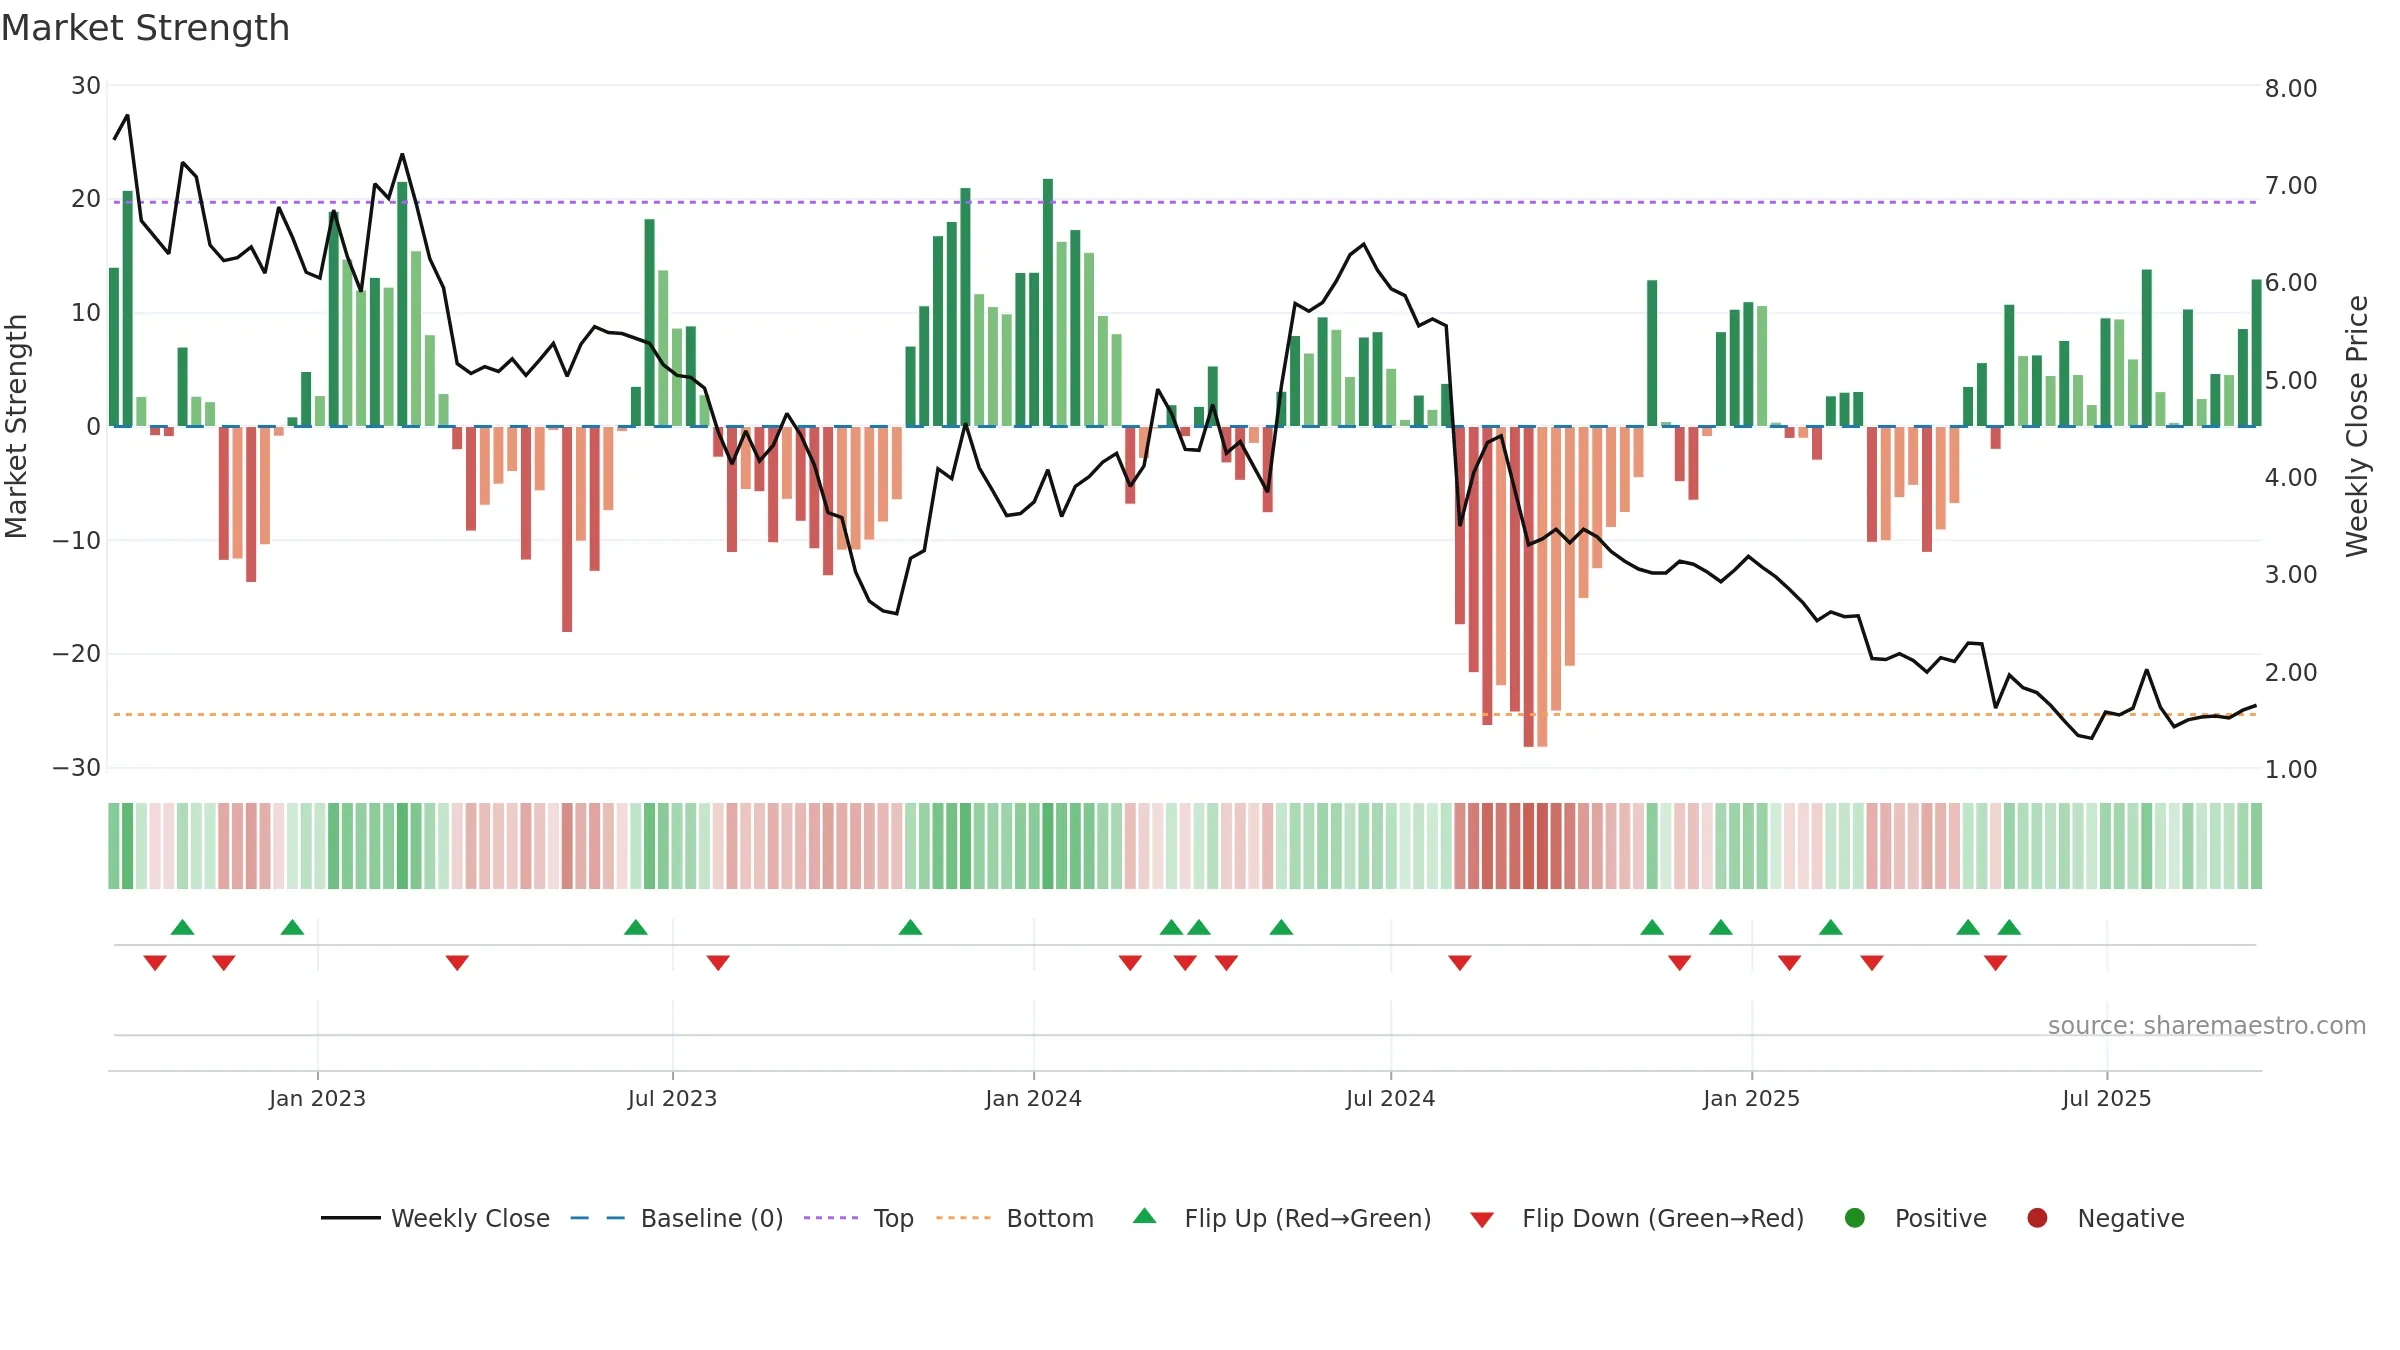This screenshot has width=2400, height=1350.
Task: Toggle the Bottom legend line entry
Action: [x=1014, y=1218]
